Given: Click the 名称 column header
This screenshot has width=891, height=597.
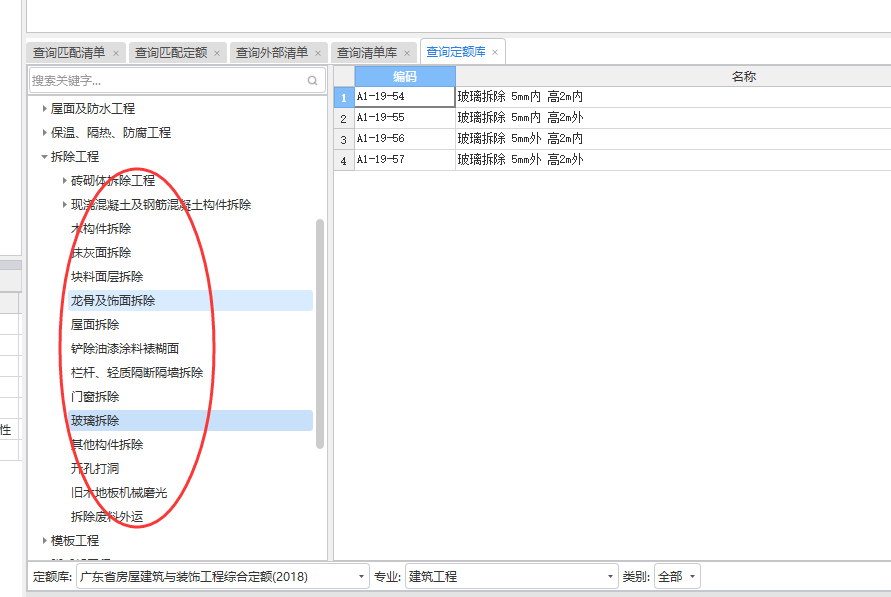Looking at the screenshot, I should click(x=673, y=76).
